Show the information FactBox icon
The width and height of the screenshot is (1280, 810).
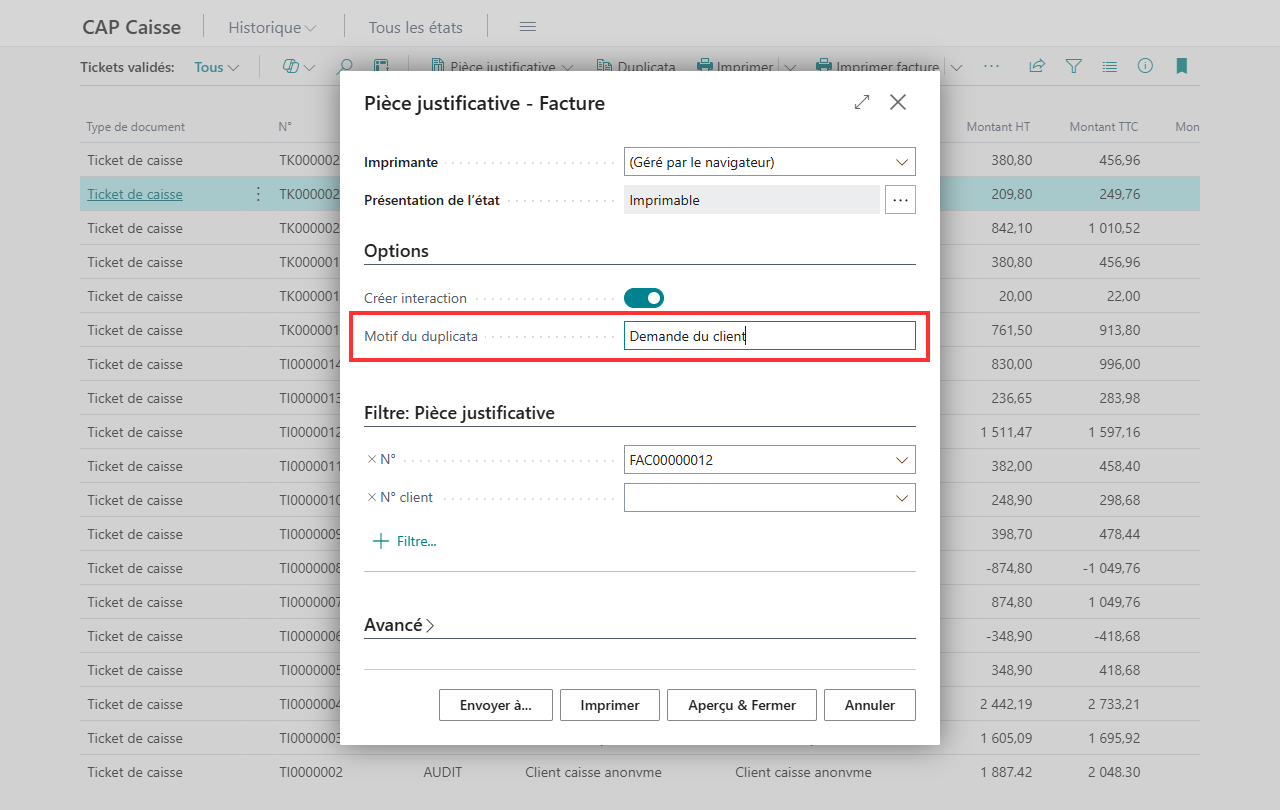pos(1145,67)
